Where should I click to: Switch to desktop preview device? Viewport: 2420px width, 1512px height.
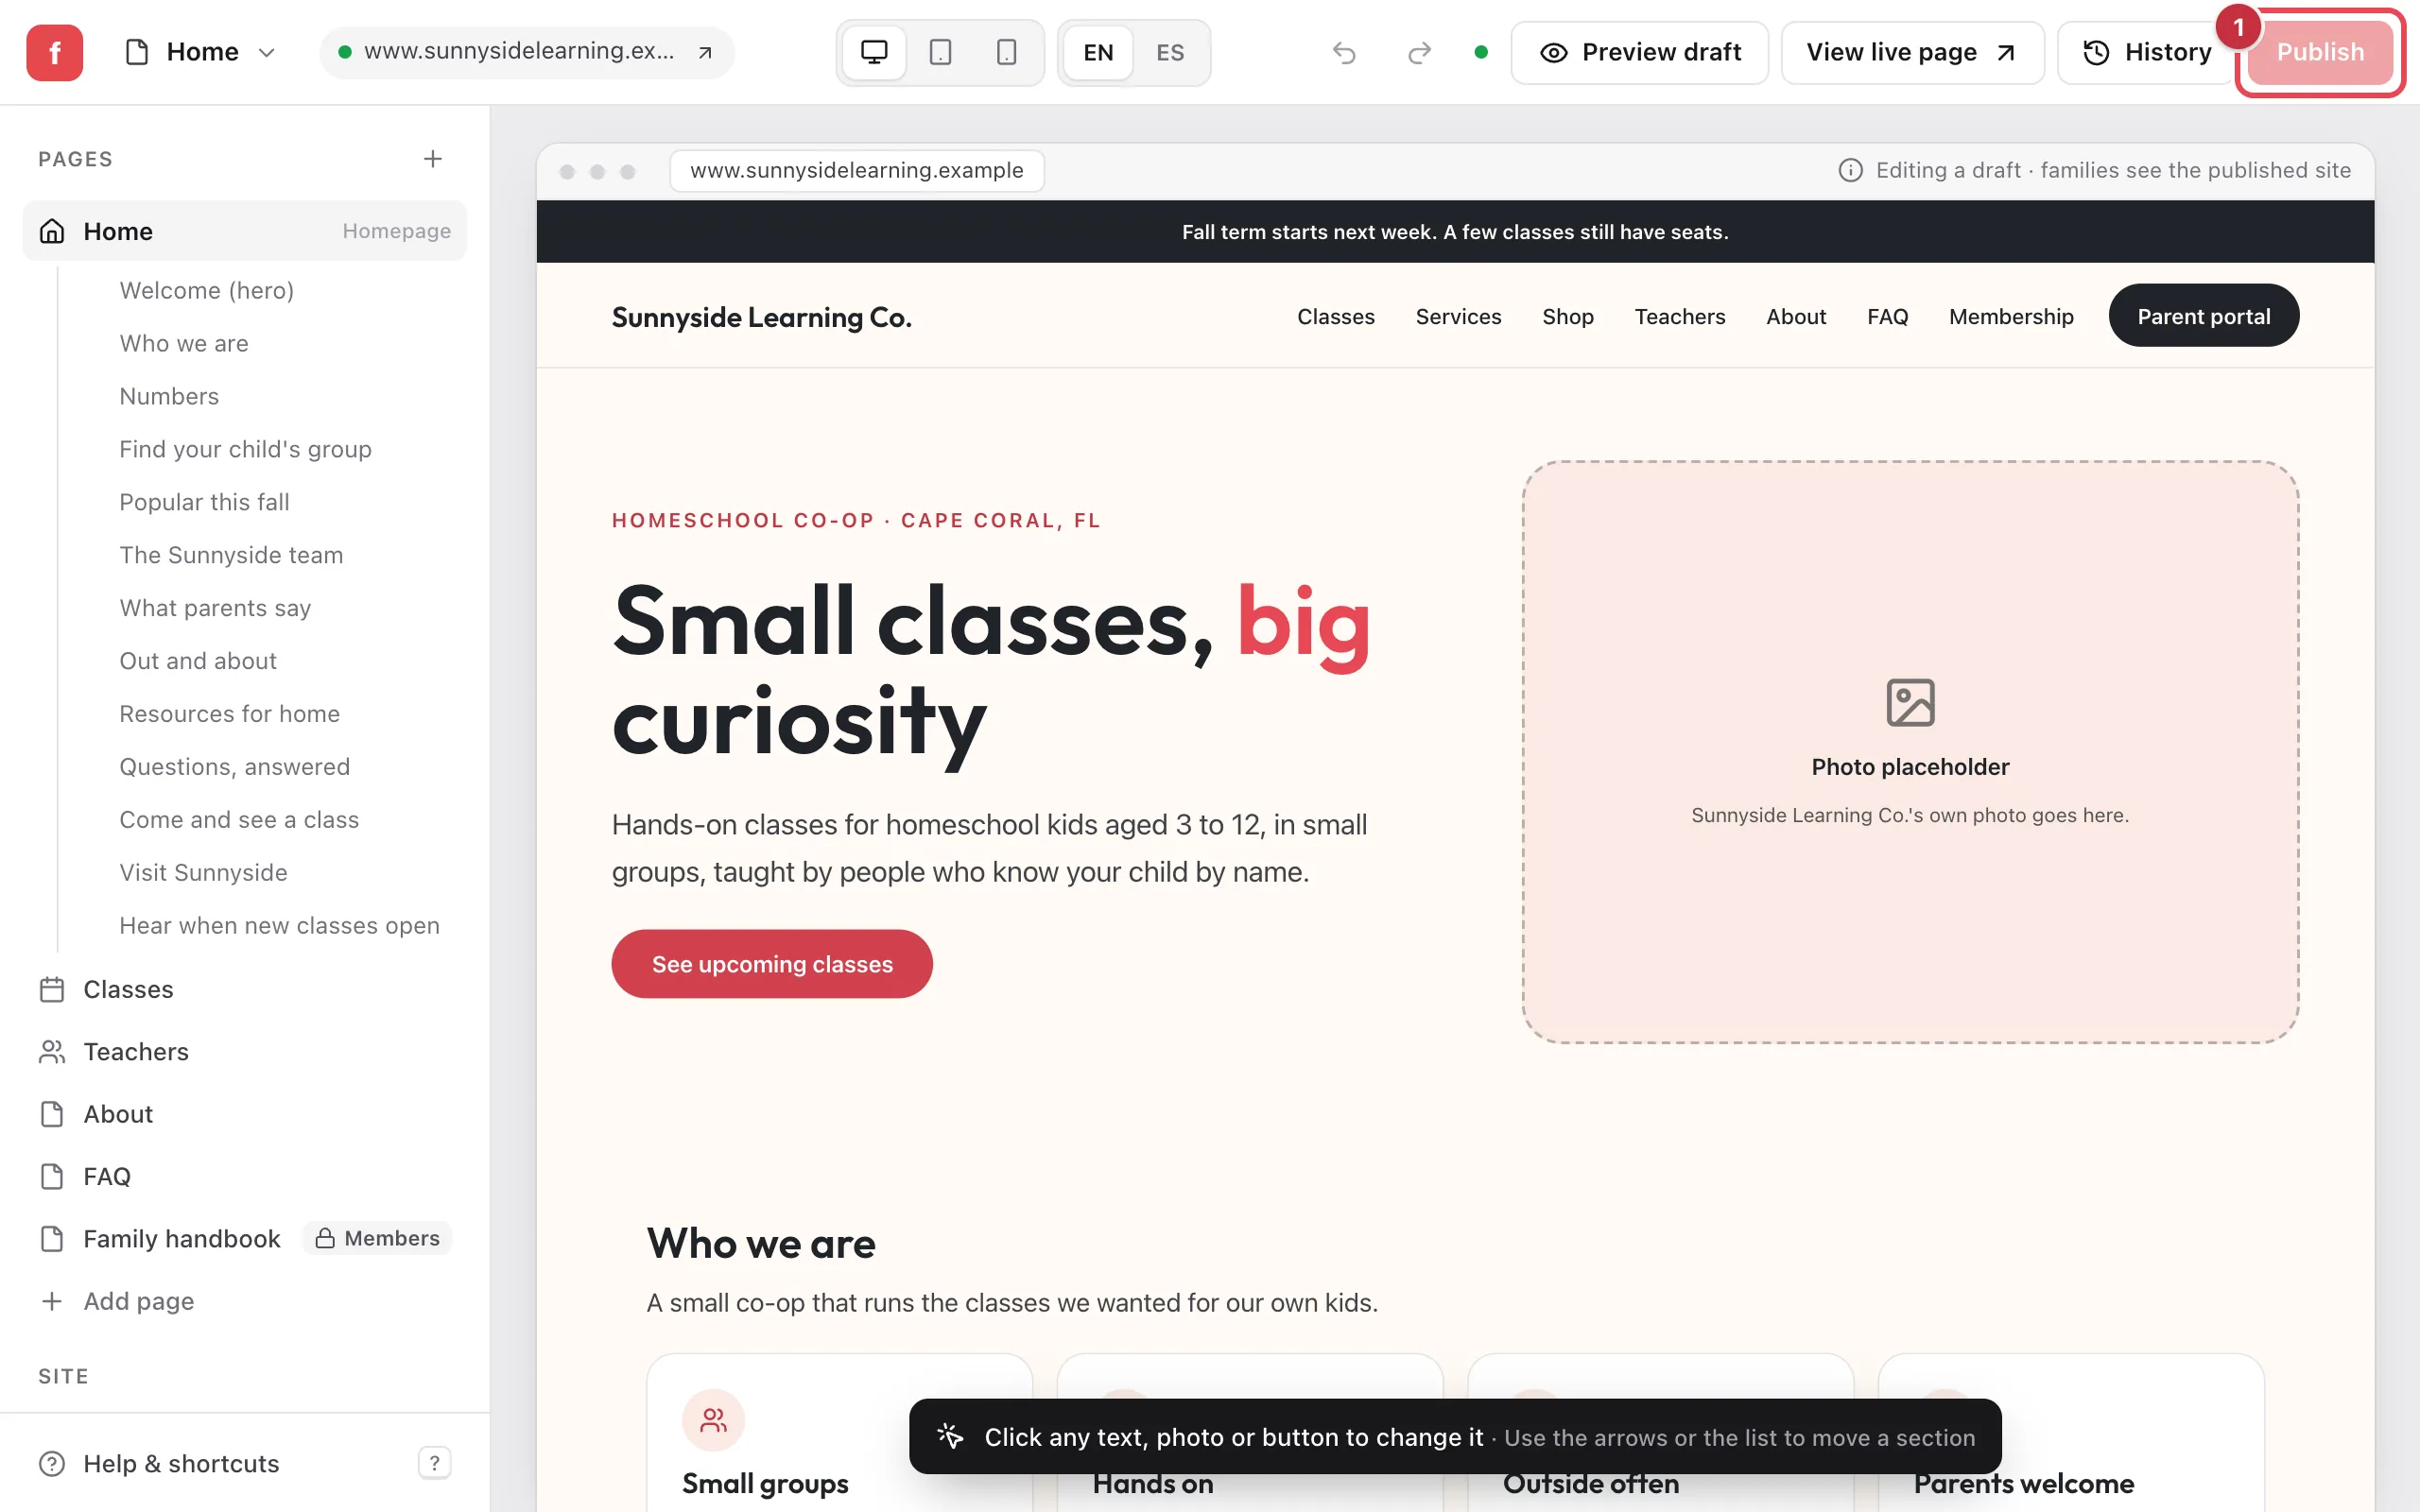tap(874, 52)
